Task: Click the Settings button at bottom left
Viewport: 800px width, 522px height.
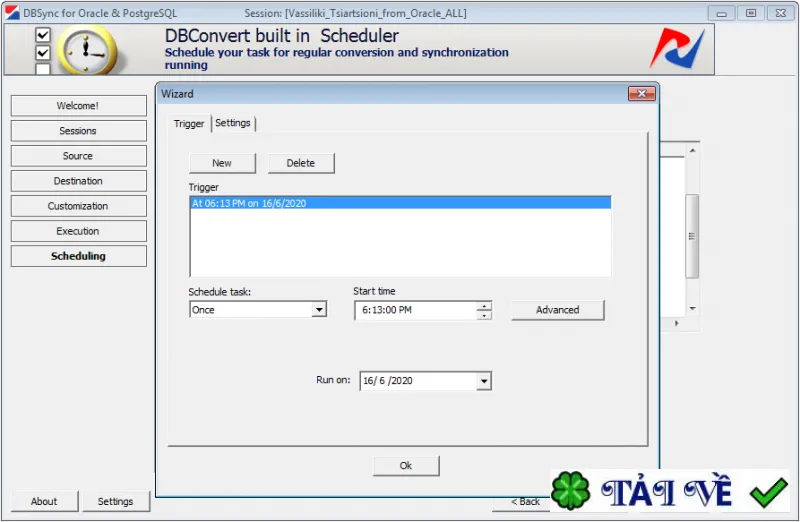Action: pyautogui.click(x=116, y=501)
